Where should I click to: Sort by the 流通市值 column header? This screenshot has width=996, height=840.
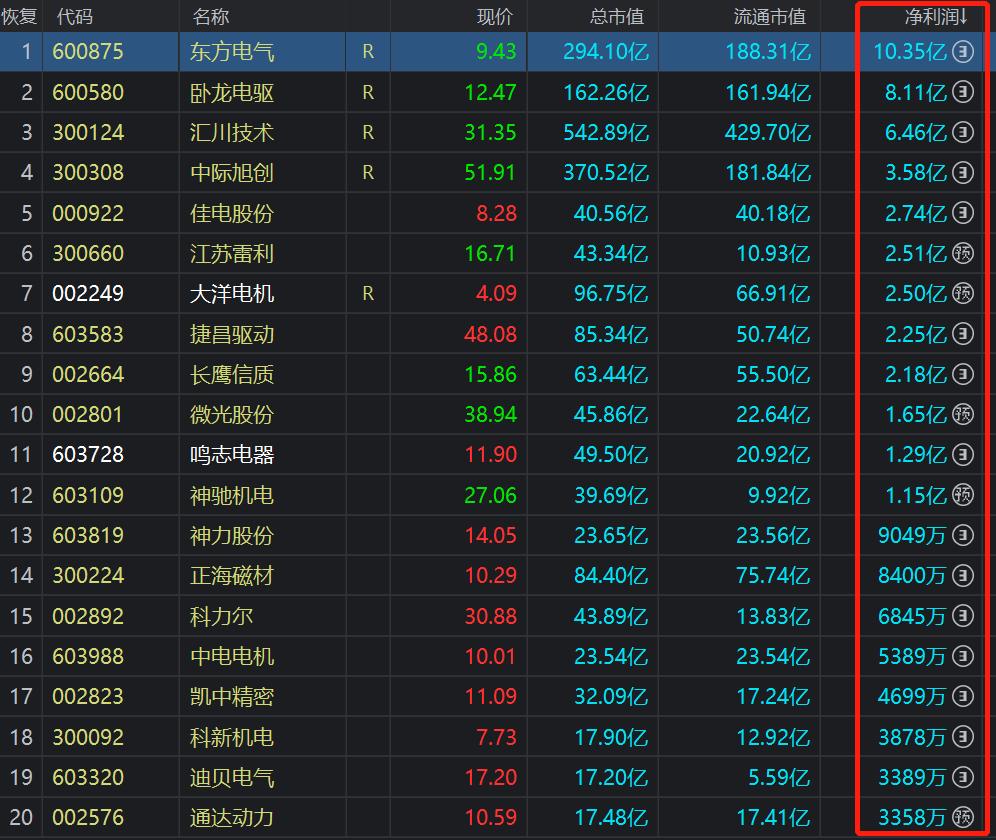(769, 17)
